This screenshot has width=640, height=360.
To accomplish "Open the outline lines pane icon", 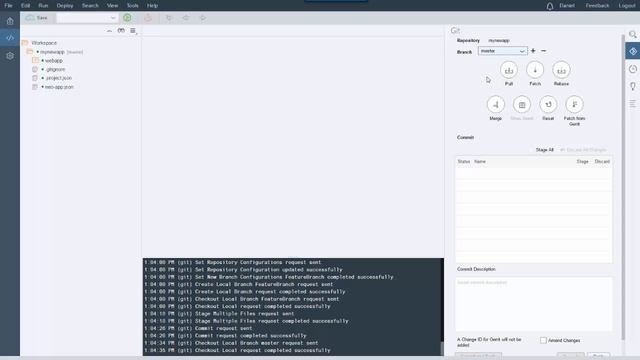I will coord(632,104).
